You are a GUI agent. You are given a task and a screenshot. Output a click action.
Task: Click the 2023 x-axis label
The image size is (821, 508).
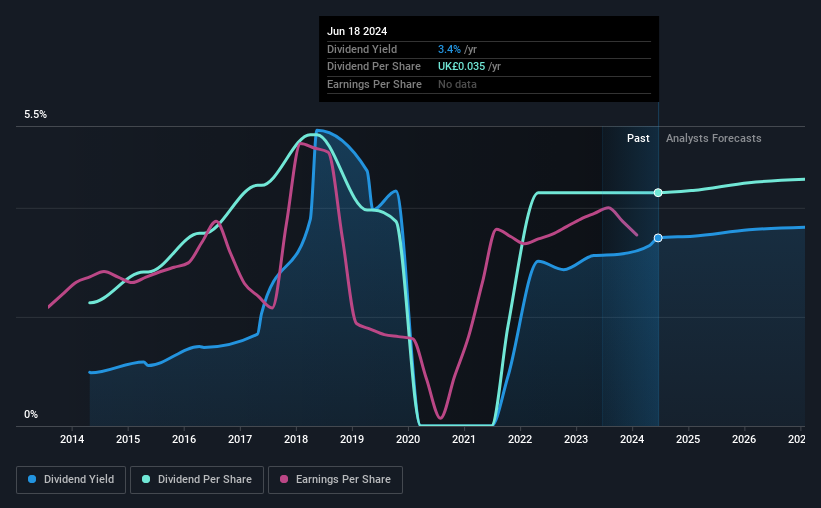click(576, 439)
